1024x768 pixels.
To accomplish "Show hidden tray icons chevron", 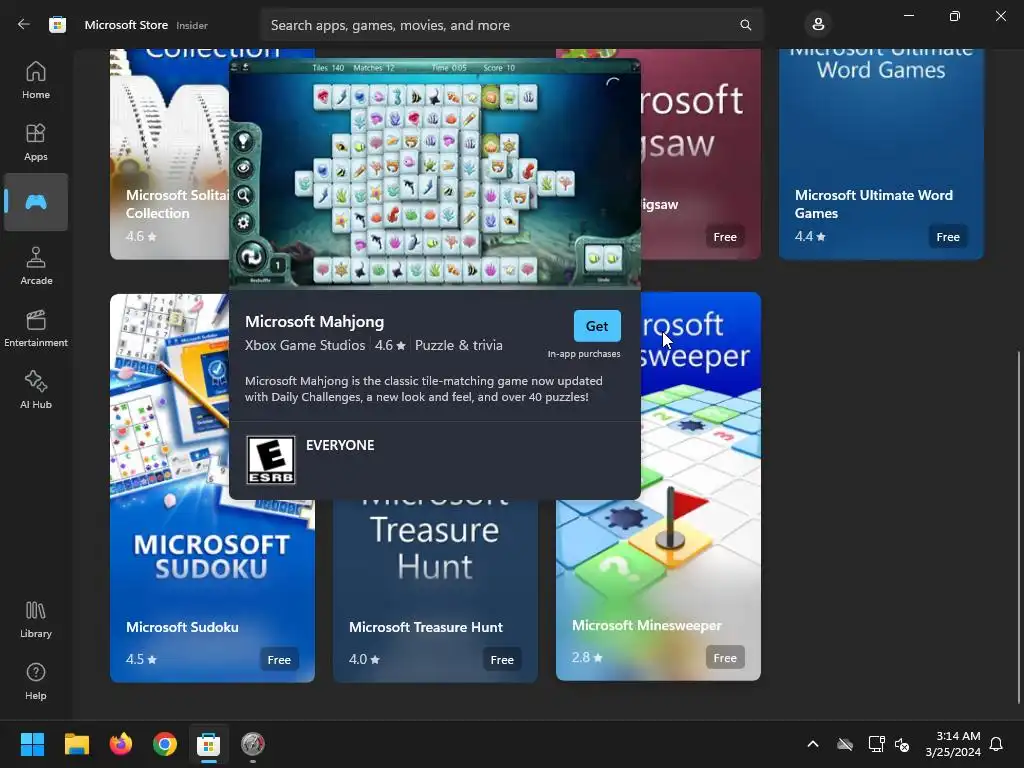I will pyautogui.click(x=813, y=744).
